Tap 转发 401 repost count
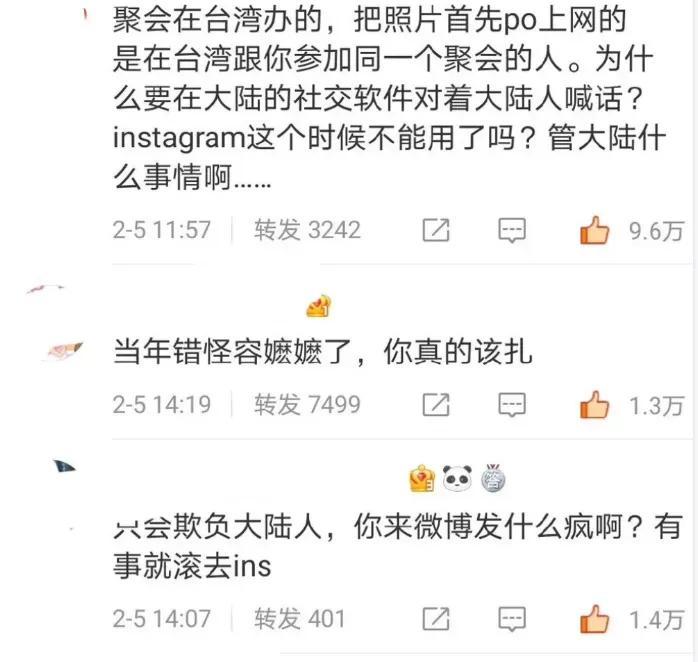 point(300,619)
